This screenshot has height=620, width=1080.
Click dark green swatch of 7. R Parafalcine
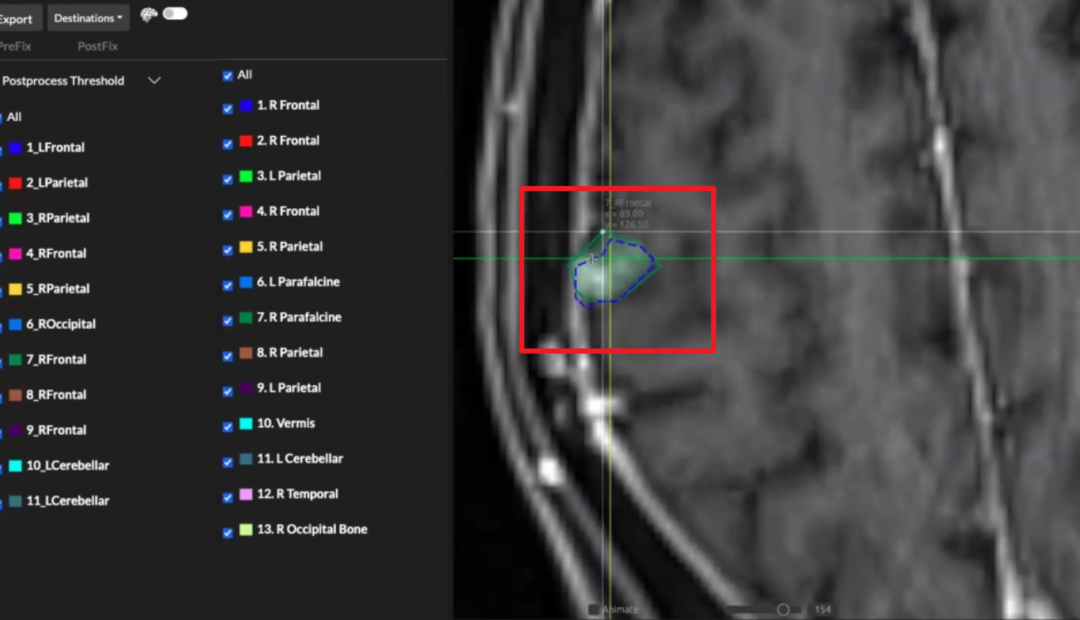pos(246,318)
